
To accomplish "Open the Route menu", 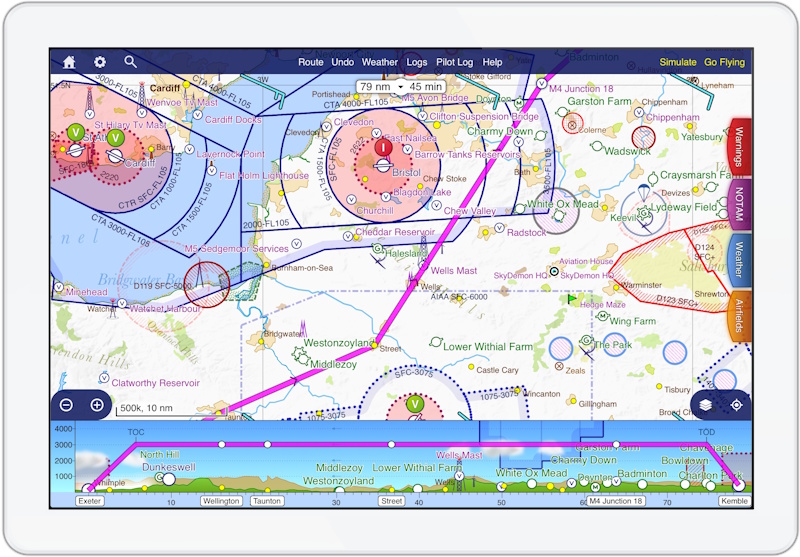I will click(x=311, y=62).
